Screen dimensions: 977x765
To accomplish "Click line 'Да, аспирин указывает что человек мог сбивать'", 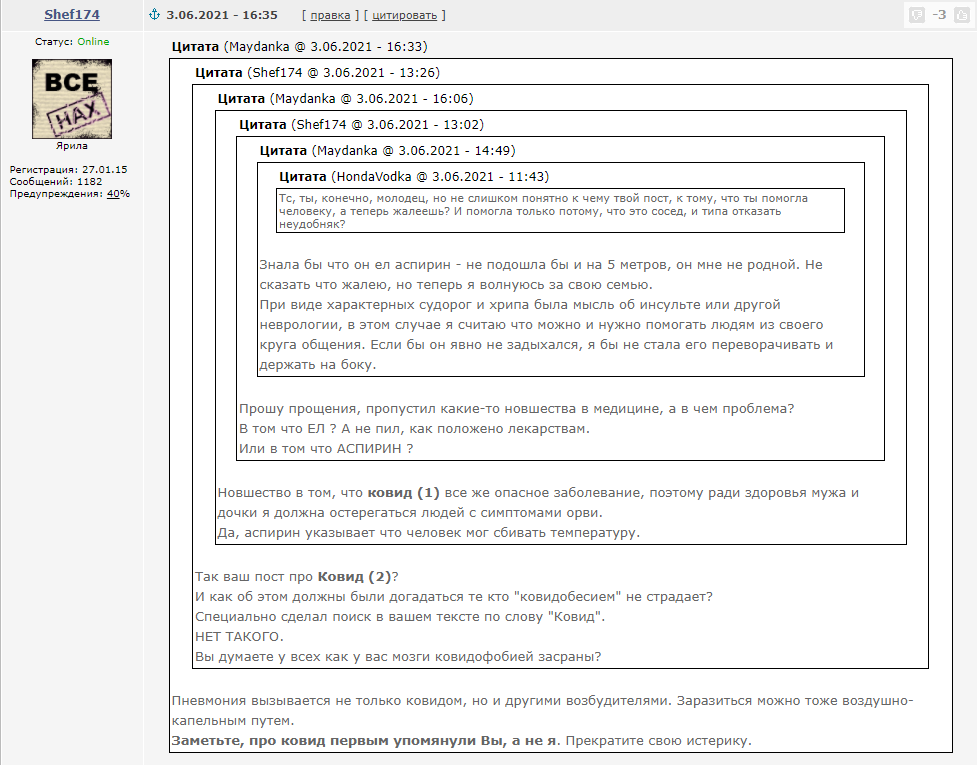I will tap(429, 533).
